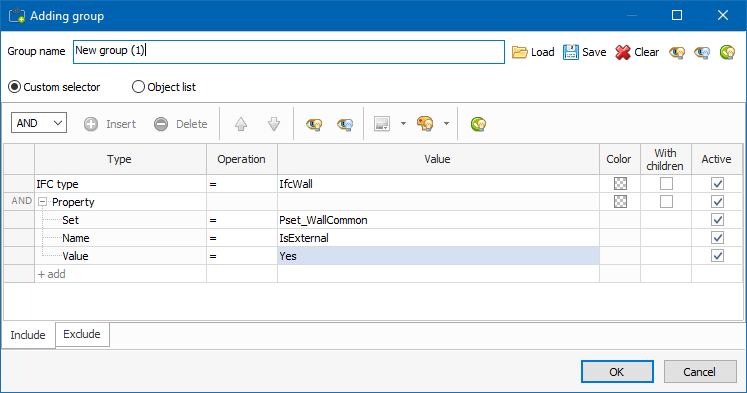Select the 'Set' tree row

point(121,220)
